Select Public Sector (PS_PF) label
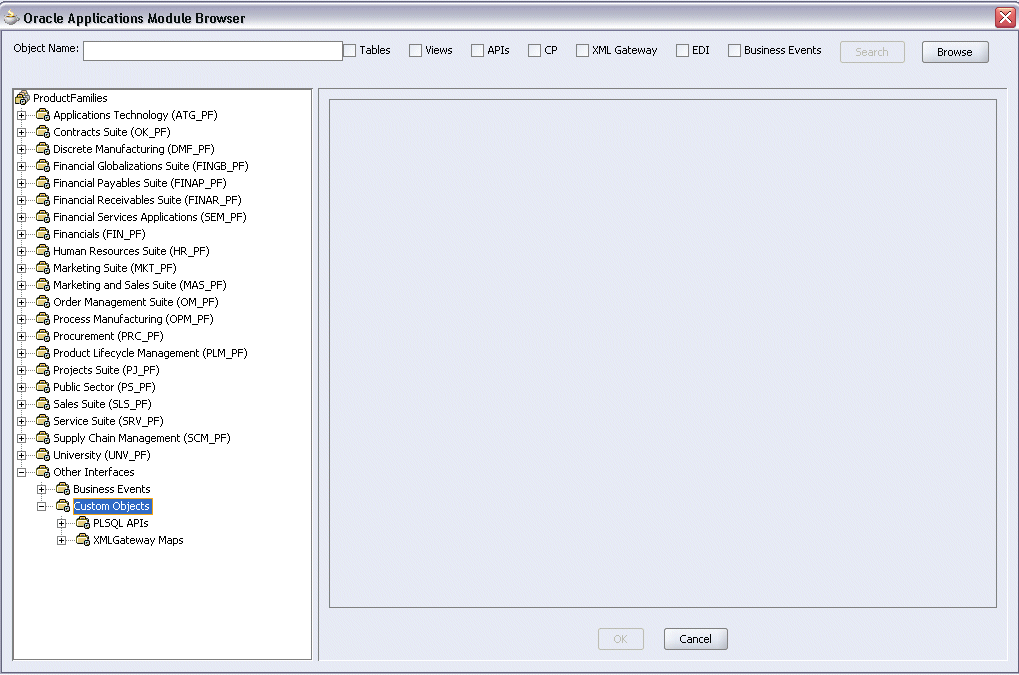The height and width of the screenshot is (675, 1019). click(x=104, y=387)
